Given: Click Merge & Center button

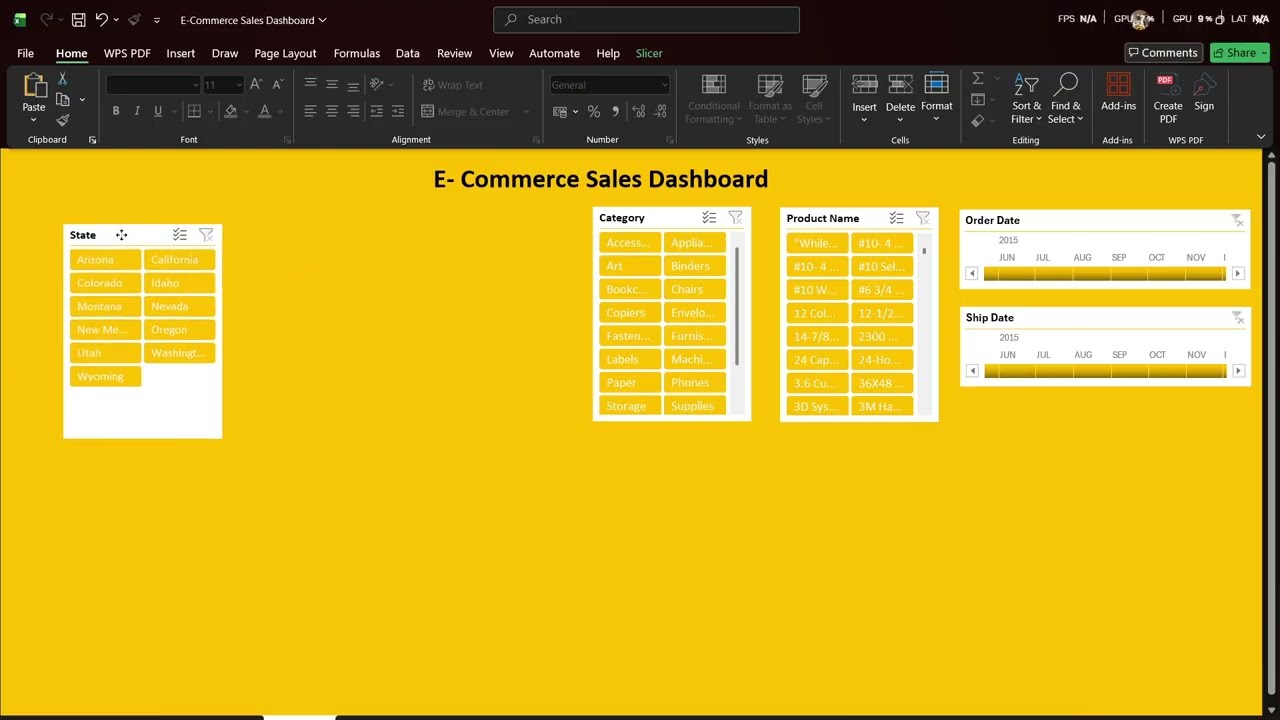Looking at the screenshot, I should point(466,112).
